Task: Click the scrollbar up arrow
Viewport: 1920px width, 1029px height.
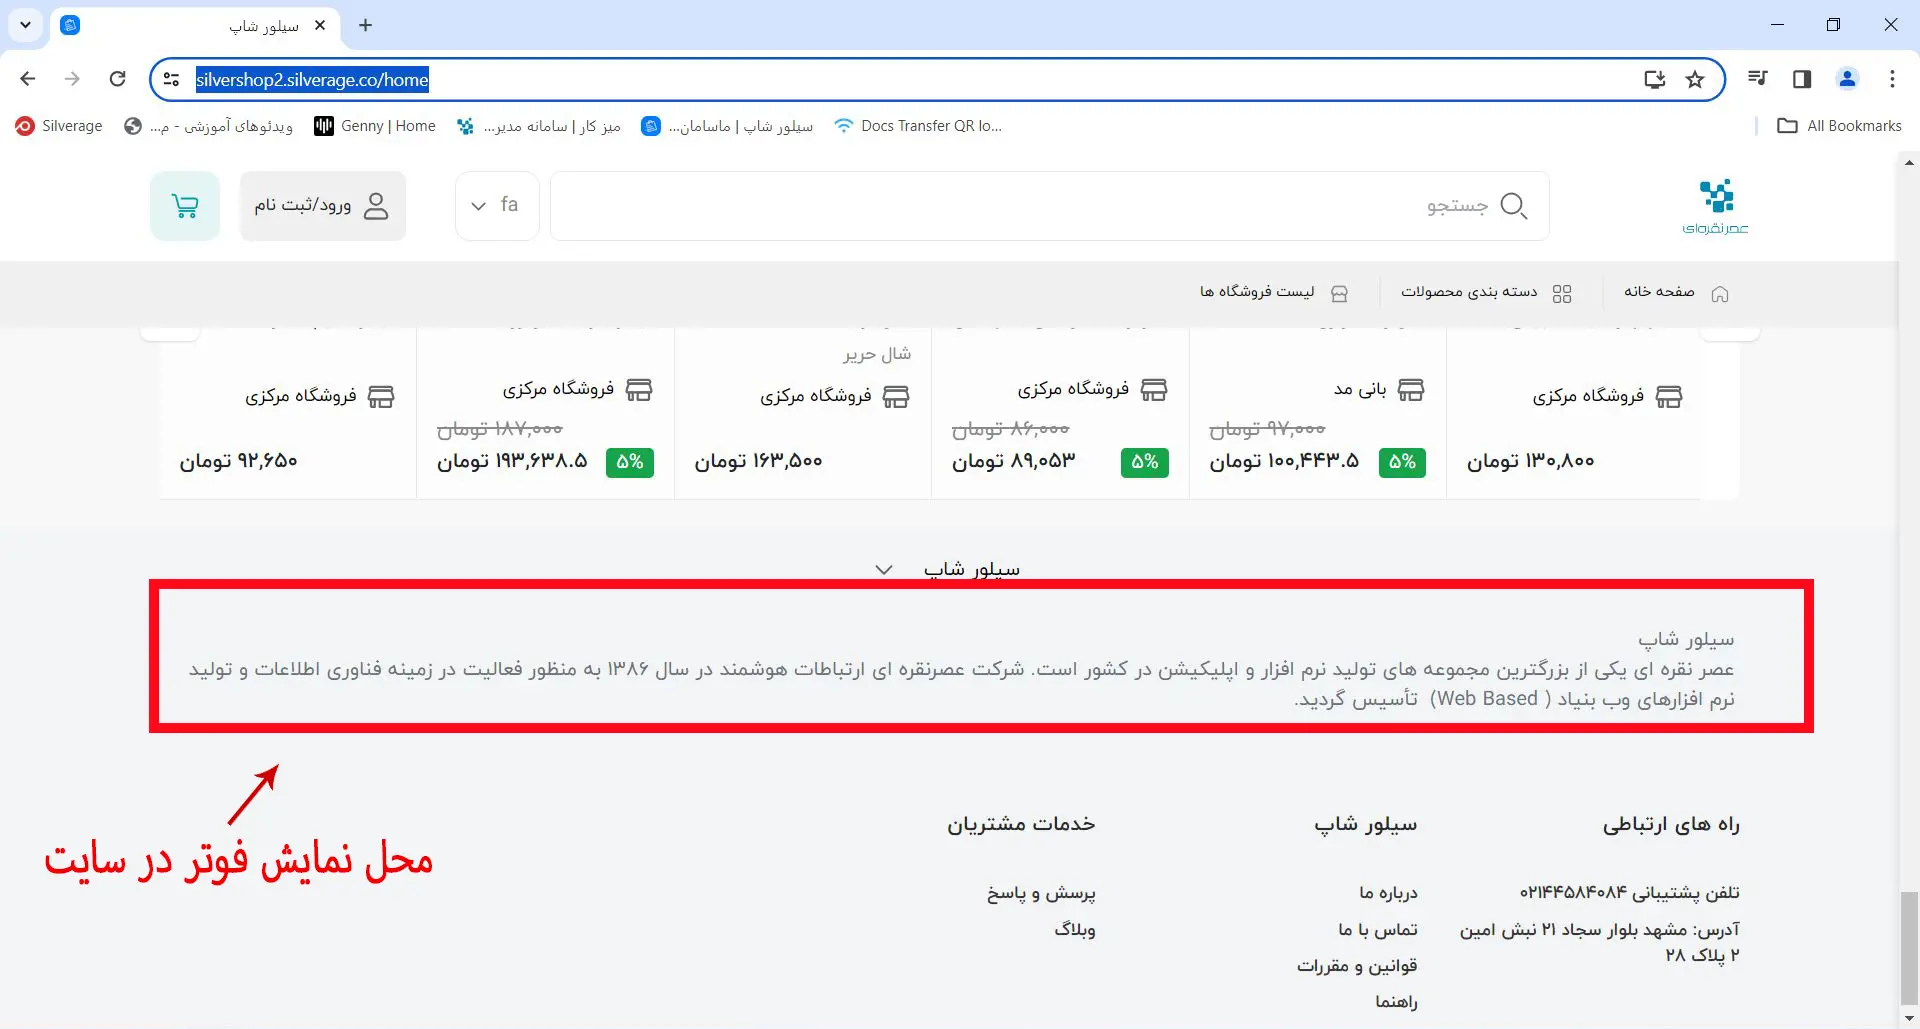Action: pyautogui.click(x=1909, y=162)
